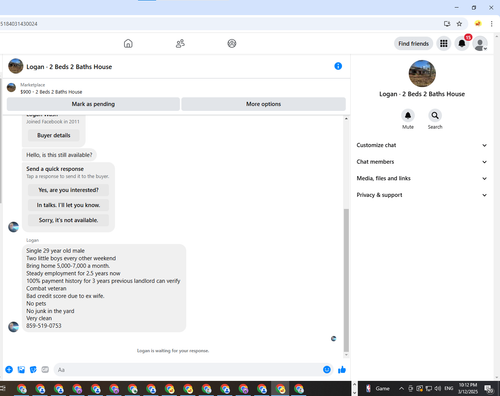Bookmark this page with the star icon
This screenshot has height=396, width=500.
click(x=459, y=24)
